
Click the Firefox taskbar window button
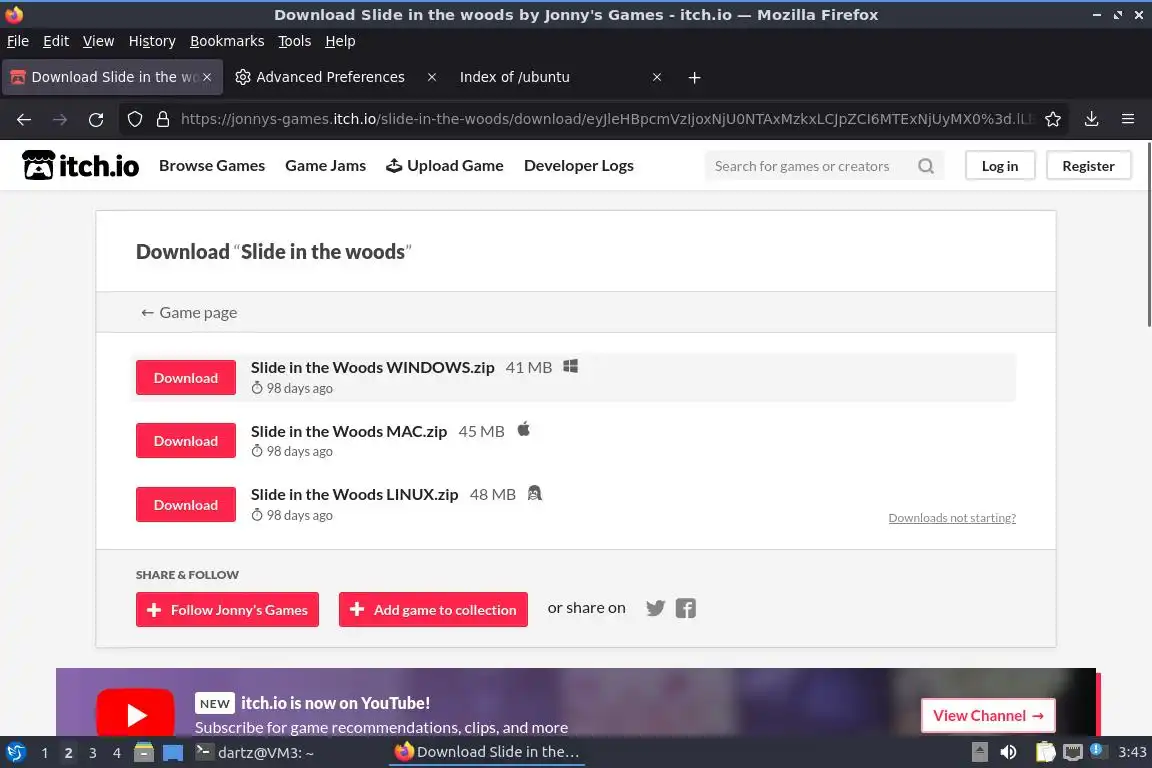tap(487, 753)
